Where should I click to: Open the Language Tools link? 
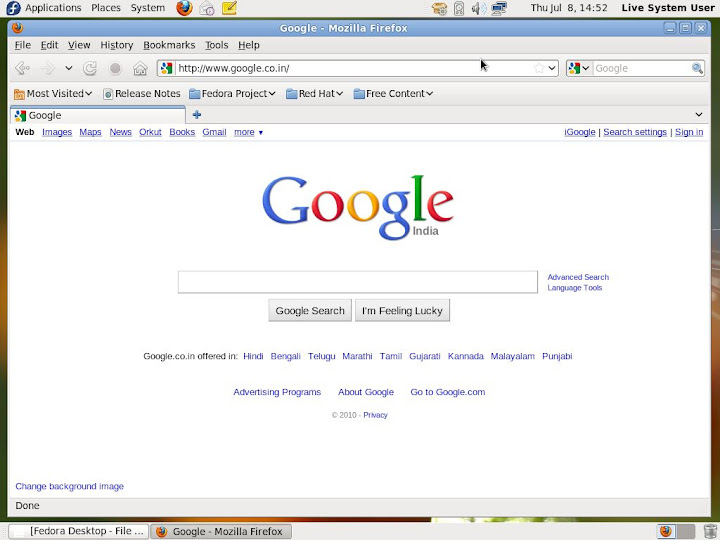574,288
